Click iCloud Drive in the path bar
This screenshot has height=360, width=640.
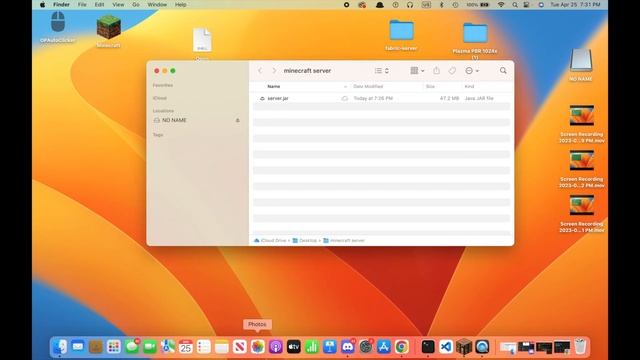click(270, 240)
